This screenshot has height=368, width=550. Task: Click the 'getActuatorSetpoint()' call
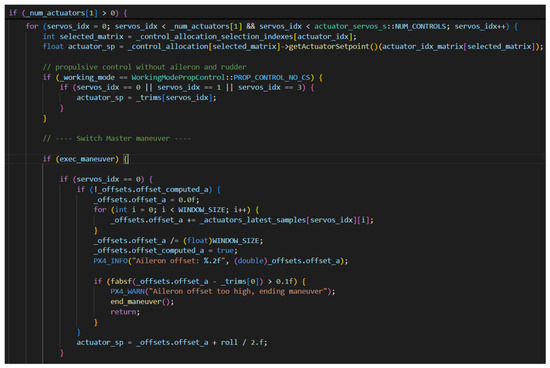point(333,47)
